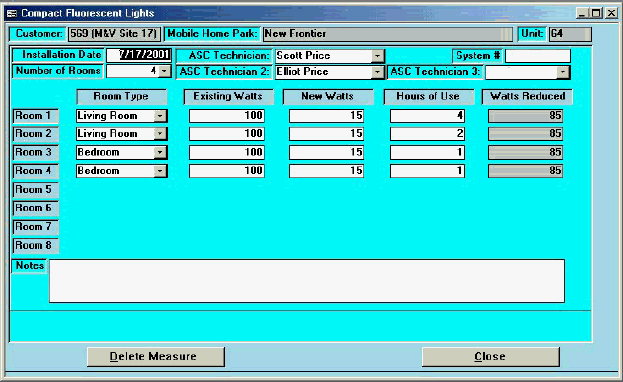Select Room 4 Hours of Use field
This screenshot has width=623, height=382.
click(x=427, y=171)
